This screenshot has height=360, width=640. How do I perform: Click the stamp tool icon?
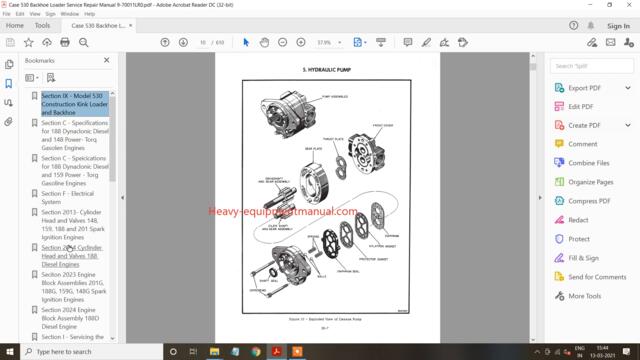coord(463,42)
